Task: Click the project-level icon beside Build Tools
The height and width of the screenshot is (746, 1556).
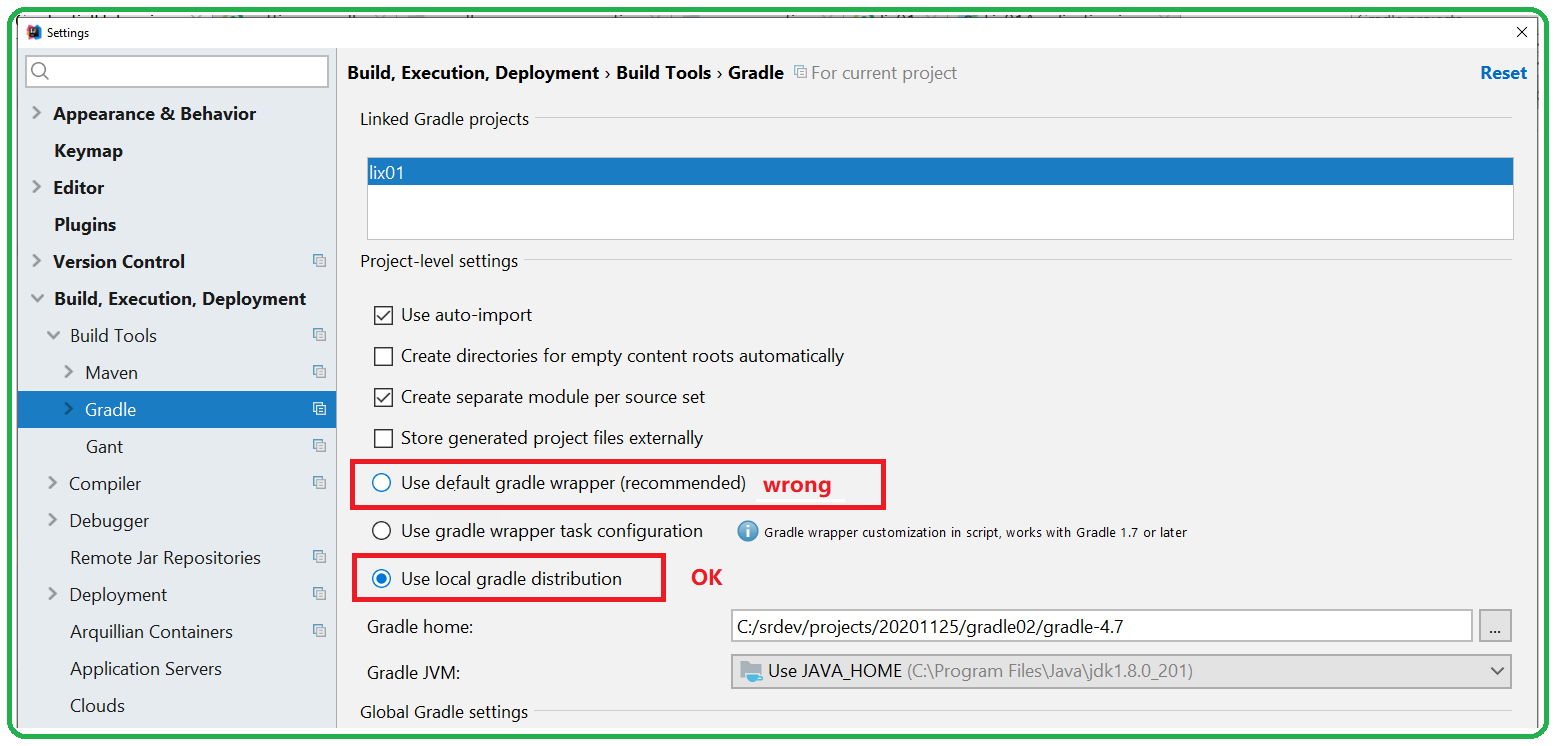Action: pyautogui.click(x=319, y=335)
